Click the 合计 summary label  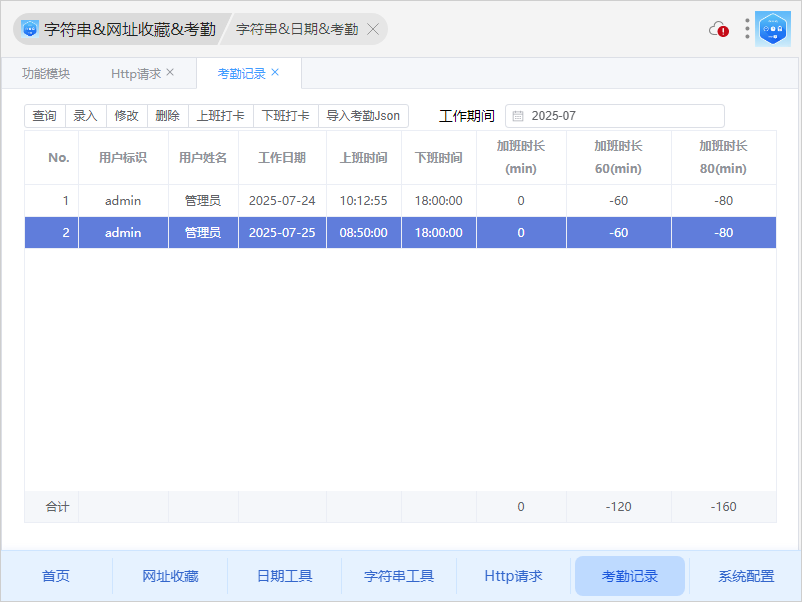point(57,507)
